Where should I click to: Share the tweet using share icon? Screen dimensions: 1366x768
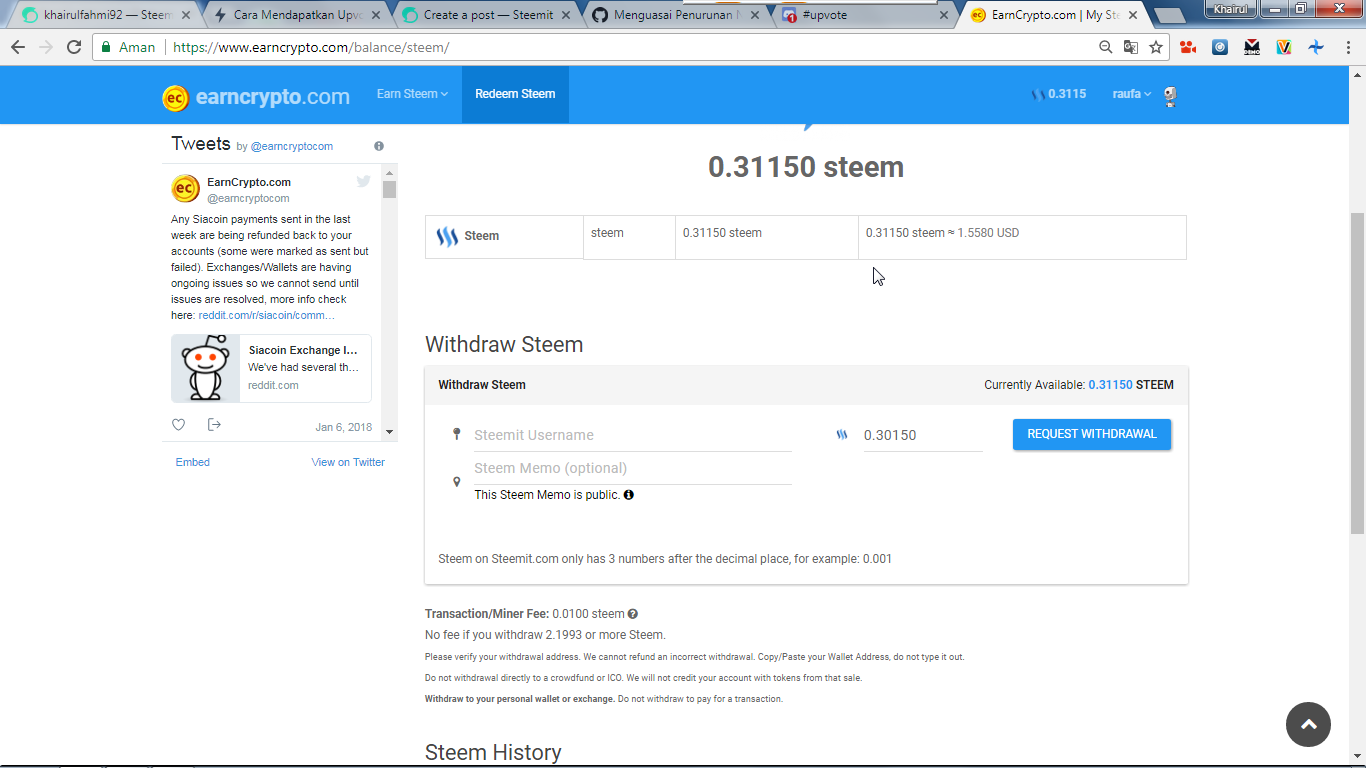pyautogui.click(x=214, y=425)
